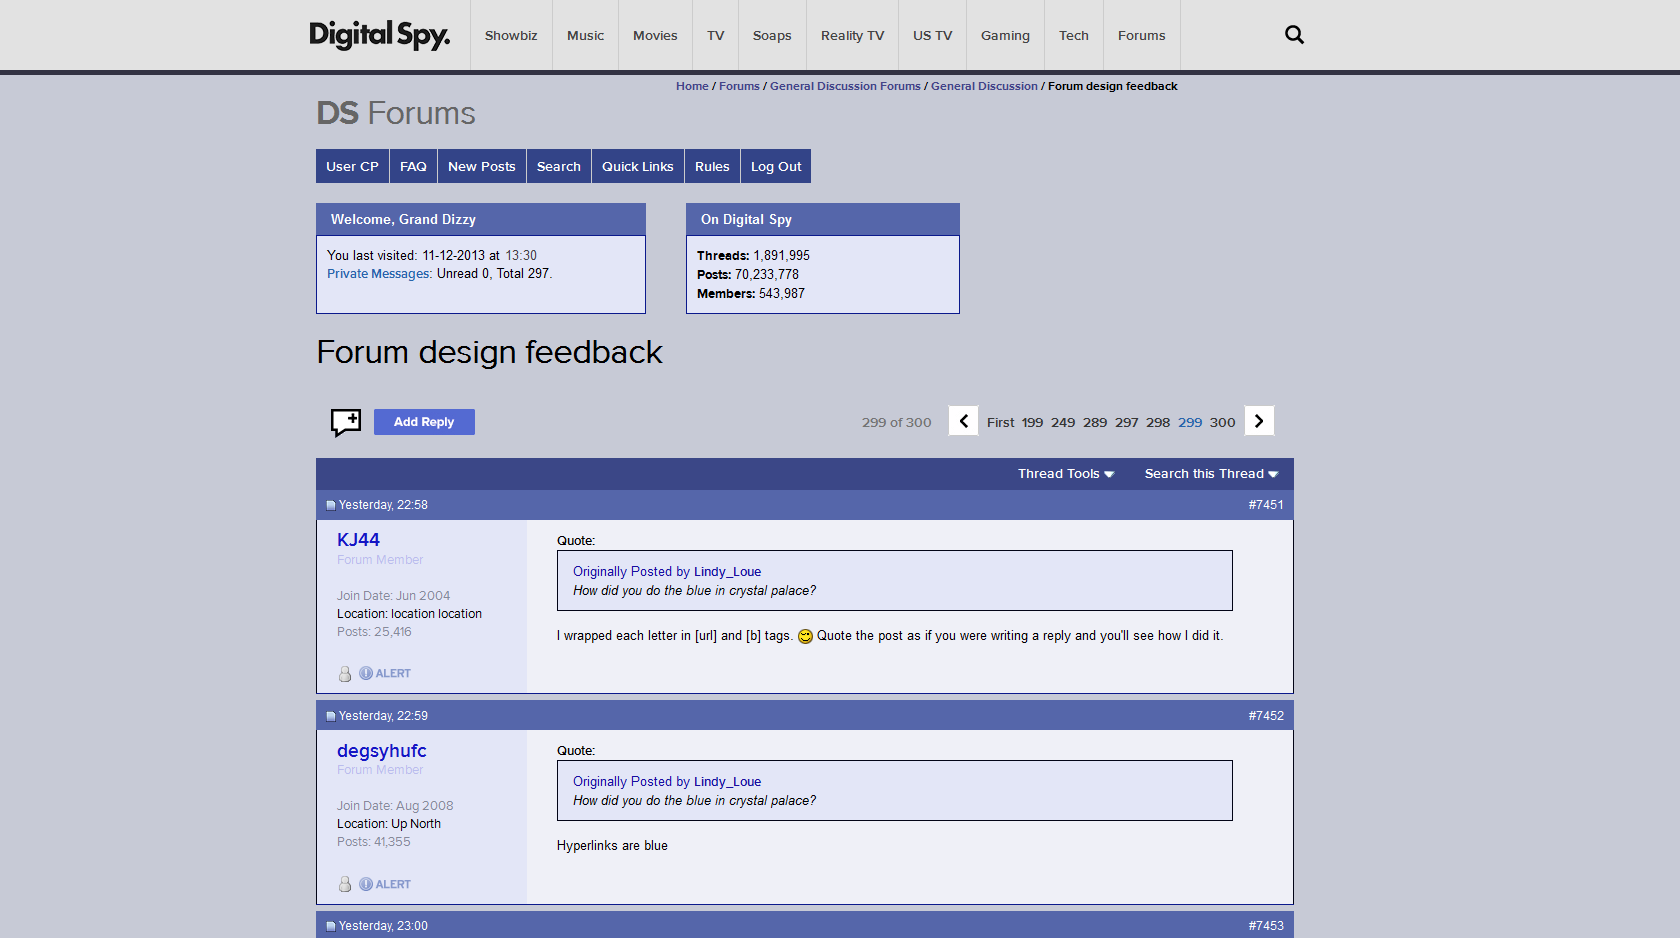Click the new post speech-bubble icon
This screenshot has width=1680, height=938.
(345, 422)
